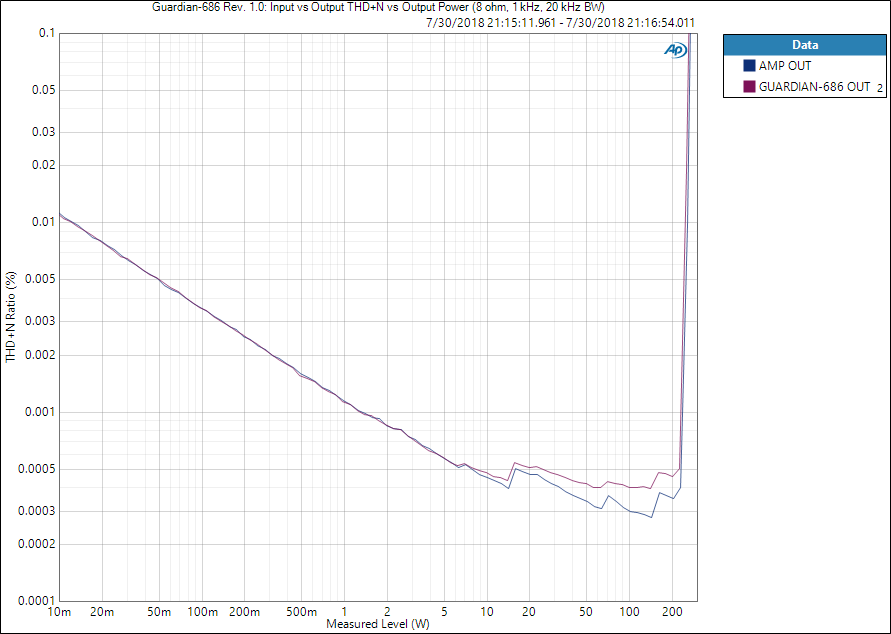The image size is (891, 634).
Task: Click the 50m tick on the X axis
Action: point(159,612)
